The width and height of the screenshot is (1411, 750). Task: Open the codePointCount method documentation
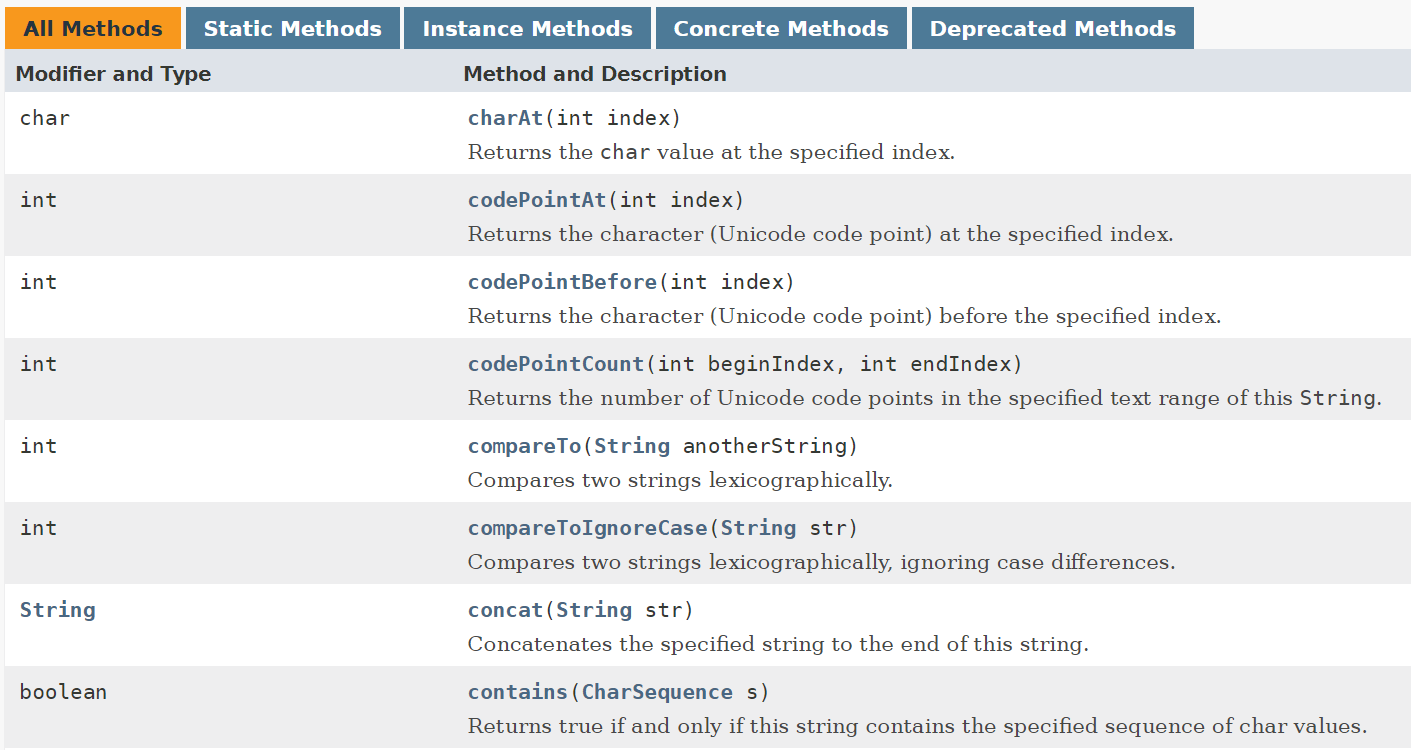(x=556, y=363)
